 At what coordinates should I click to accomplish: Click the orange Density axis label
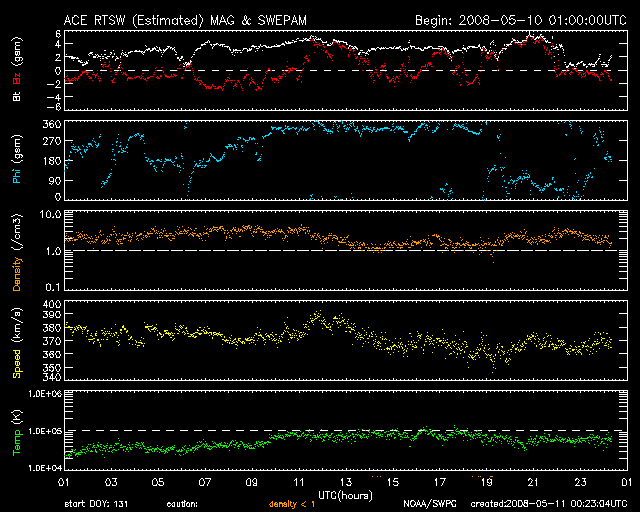(17, 274)
